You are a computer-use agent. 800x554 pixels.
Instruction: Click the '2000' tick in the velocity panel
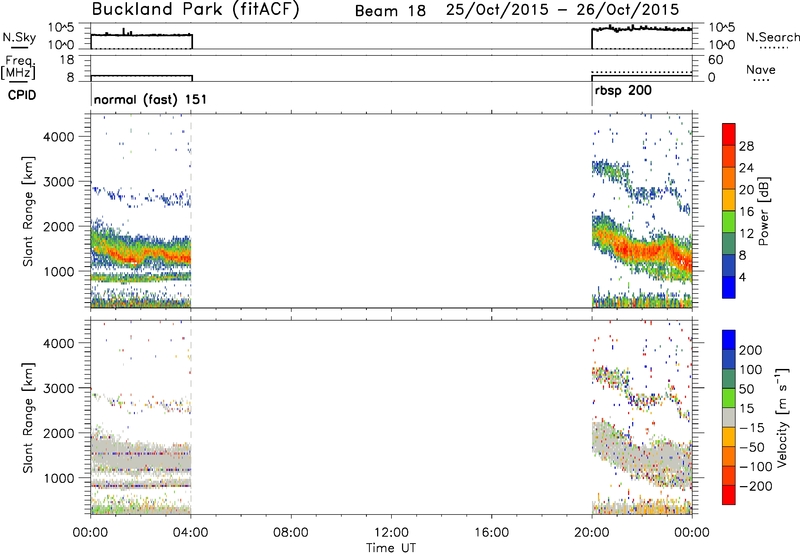pyautogui.click(x=59, y=433)
